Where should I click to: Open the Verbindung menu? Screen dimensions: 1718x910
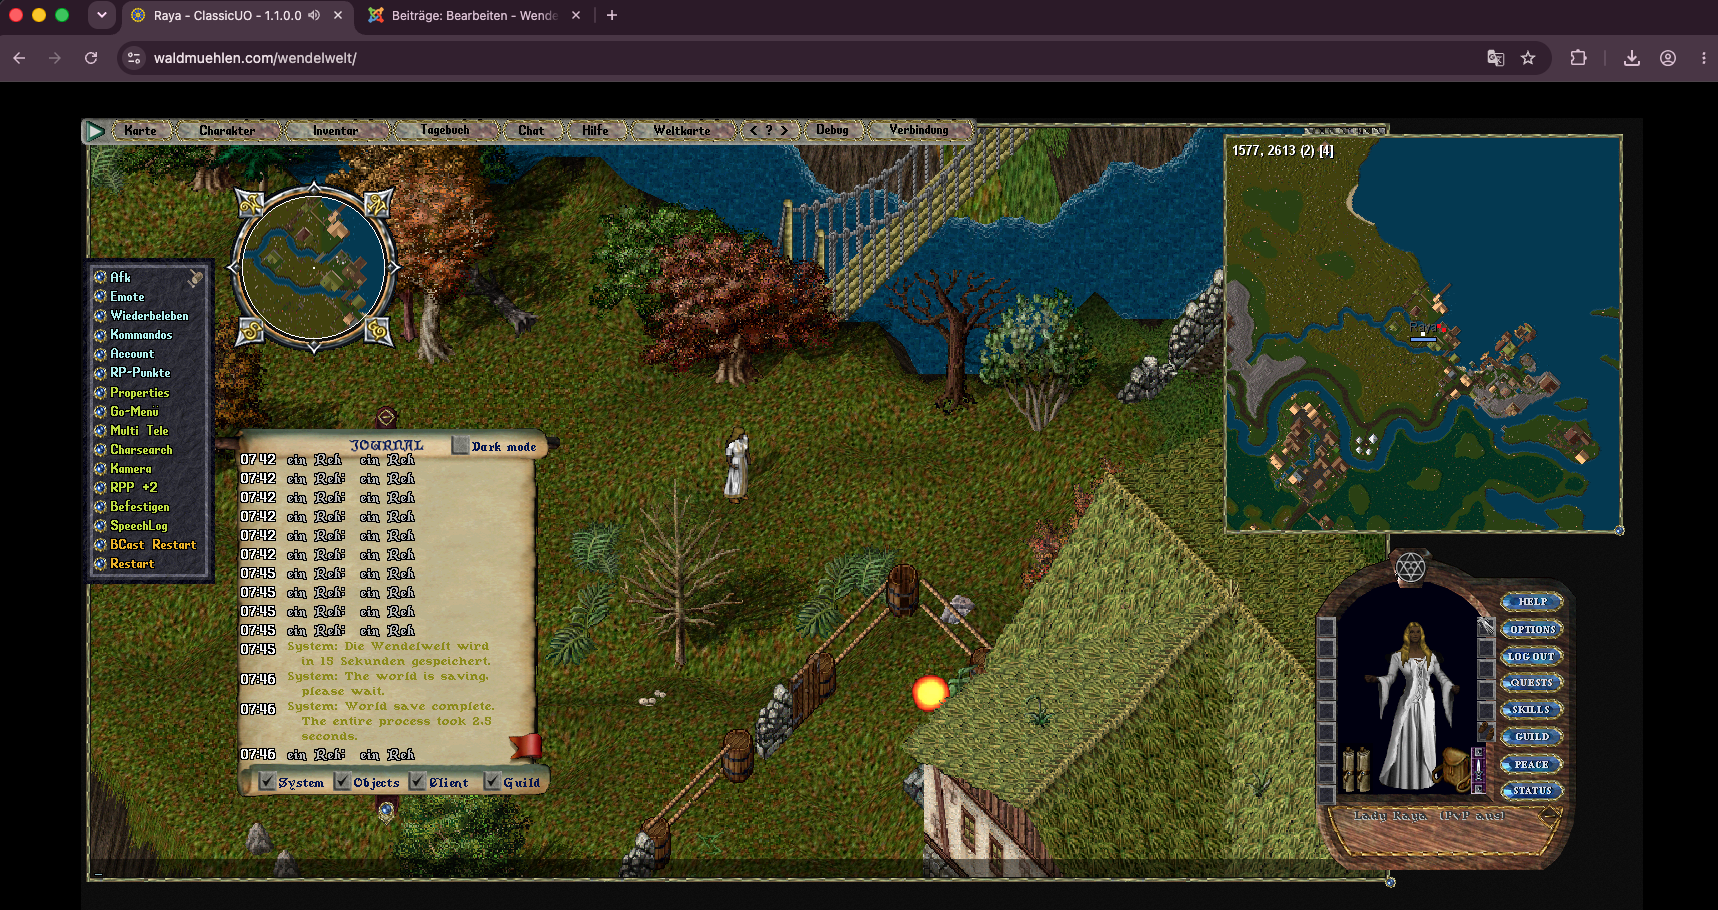[919, 130]
